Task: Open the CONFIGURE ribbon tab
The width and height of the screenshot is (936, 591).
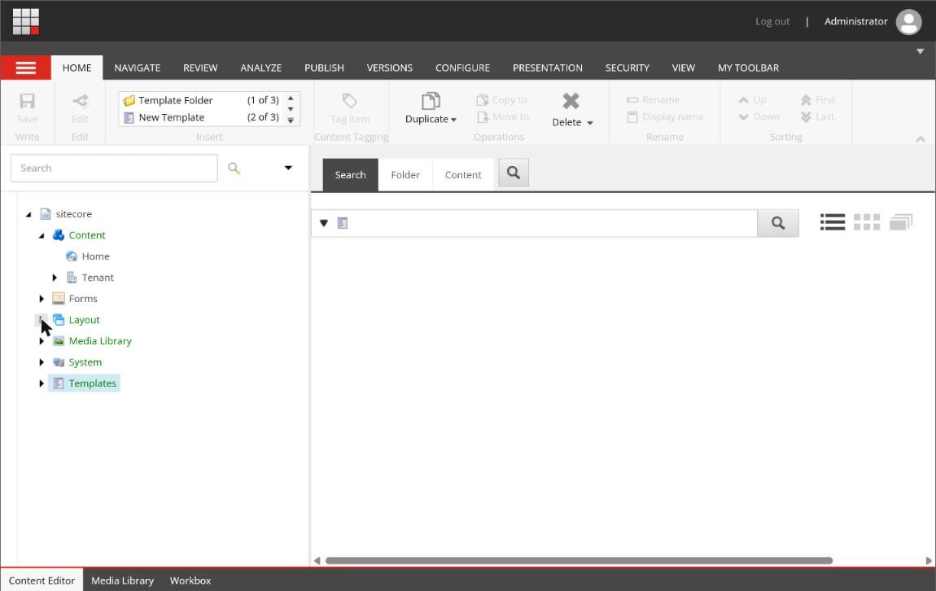Action: click(463, 68)
